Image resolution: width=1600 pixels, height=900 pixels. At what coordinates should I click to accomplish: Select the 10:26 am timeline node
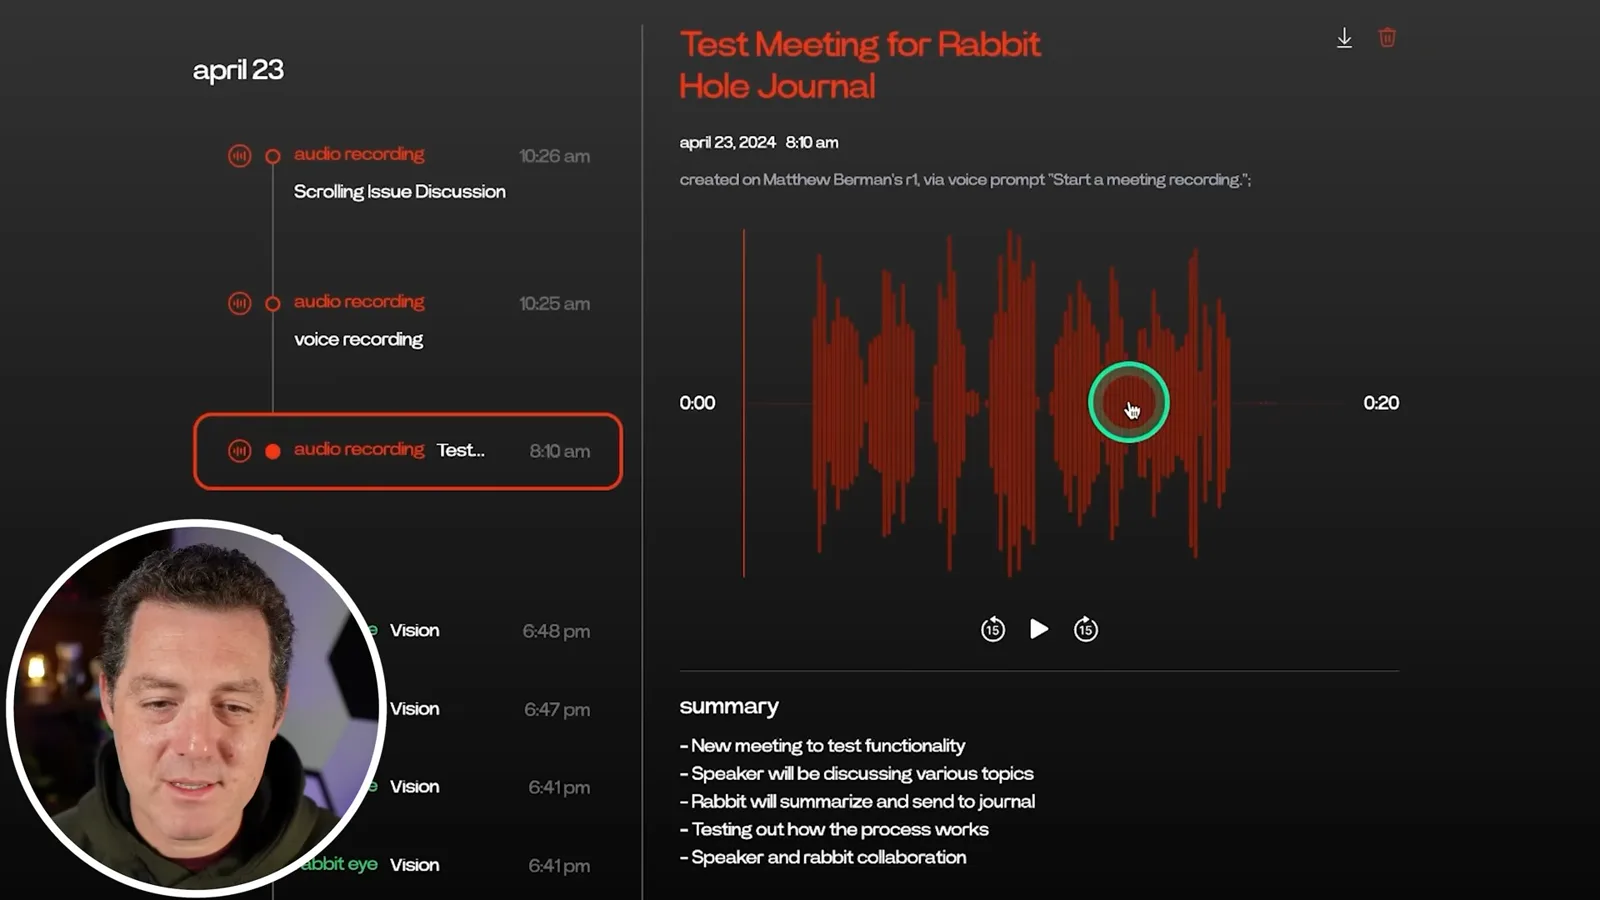pos(272,156)
